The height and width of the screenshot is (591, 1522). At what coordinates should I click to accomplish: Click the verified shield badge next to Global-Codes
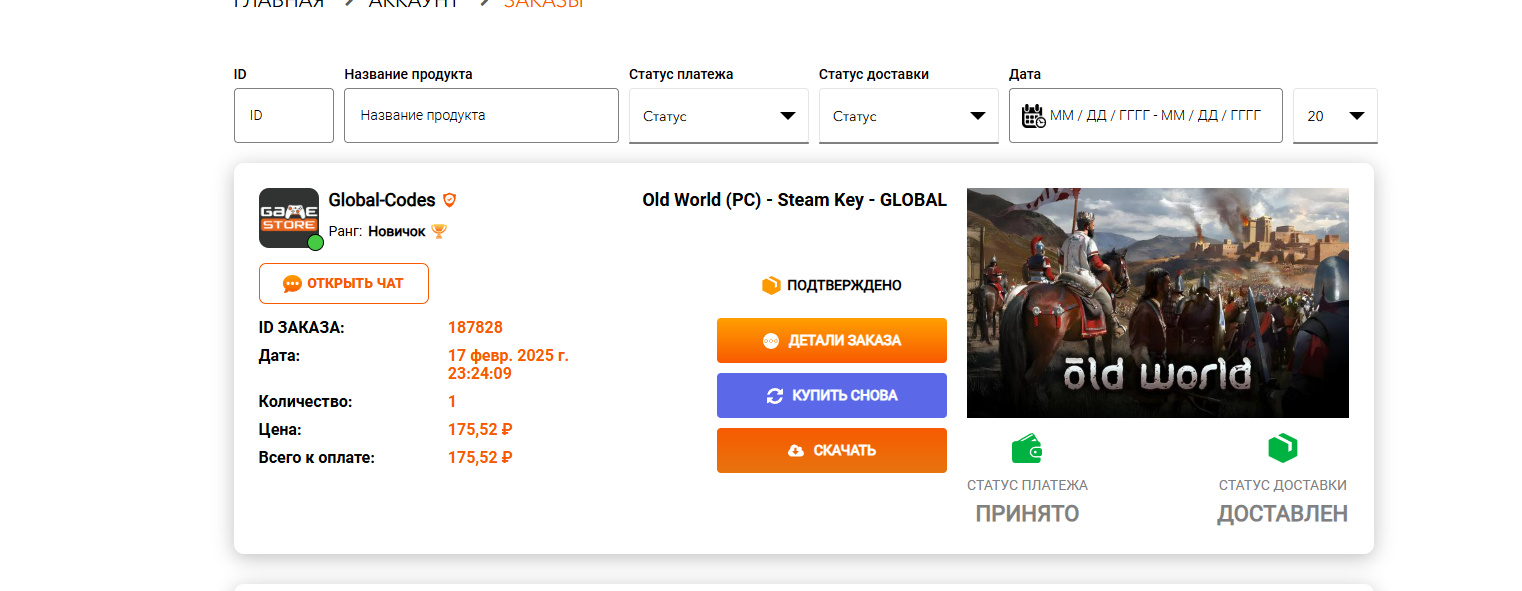[450, 200]
